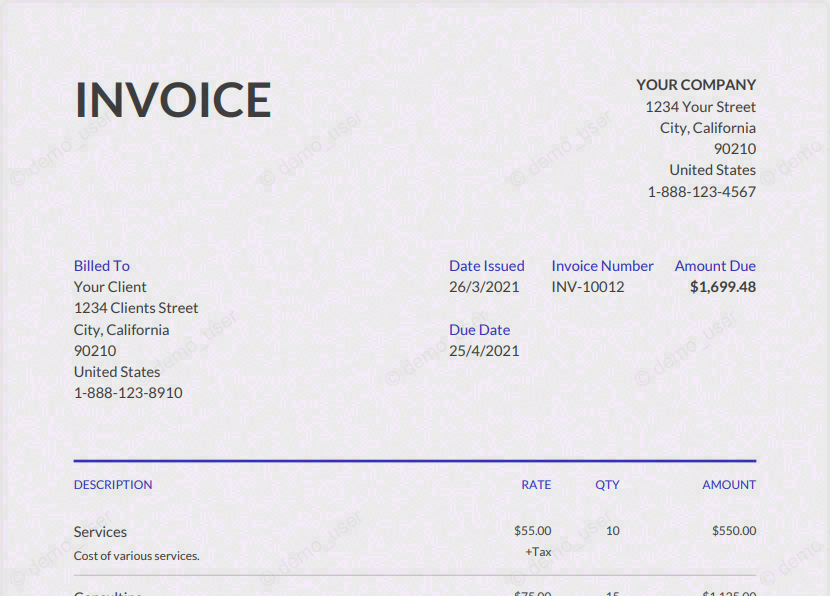The height and width of the screenshot is (596, 830).
Task: Click the Billed To label
Action: click(102, 266)
